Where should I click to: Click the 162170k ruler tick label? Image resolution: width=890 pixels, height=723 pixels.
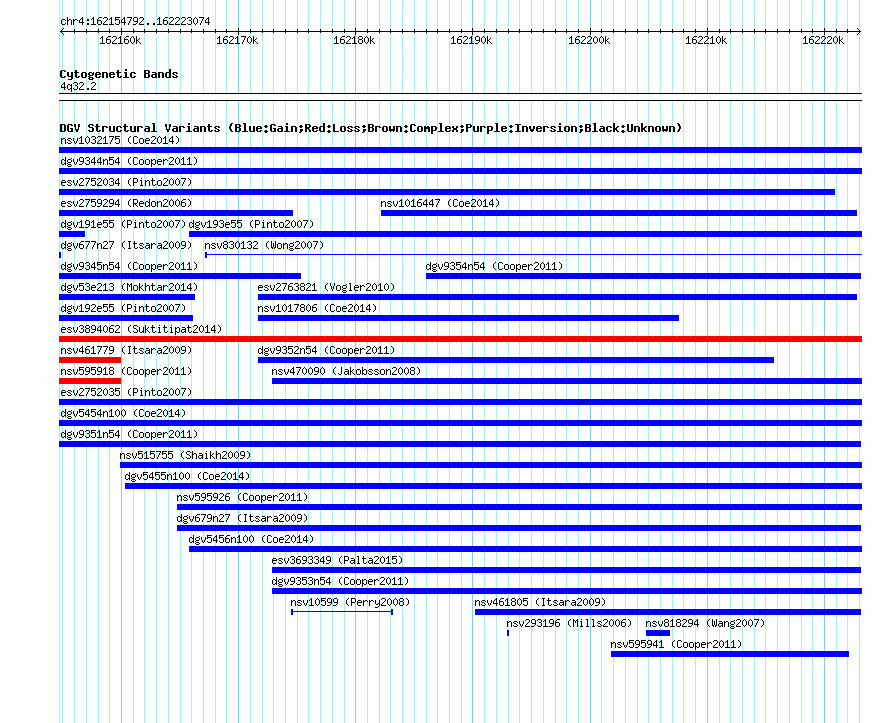coord(237,40)
